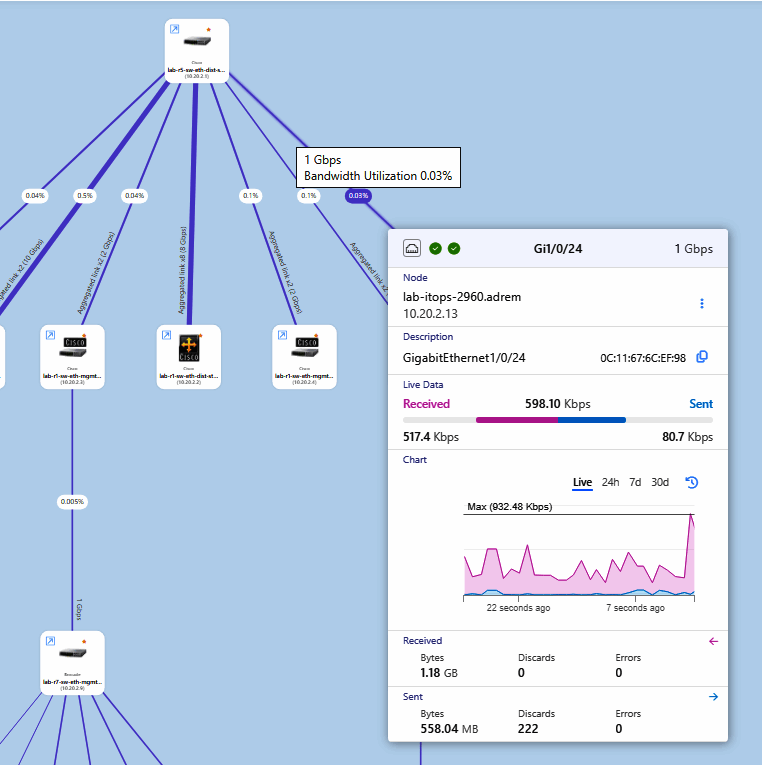The width and height of the screenshot is (762, 765).
Task: Select the Cisco lab-r1-sw-eth-dist-st node thumbnail
Action: (189, 357)
